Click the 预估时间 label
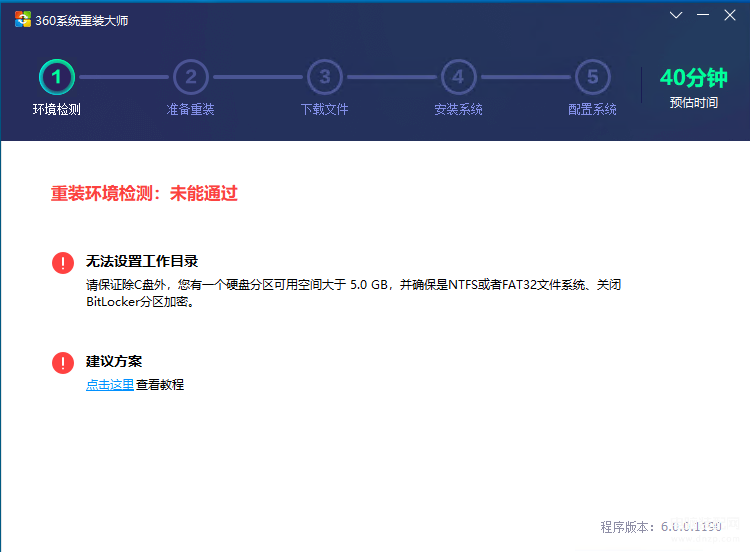This screenshot has height=552, width=750. (694, 102)
